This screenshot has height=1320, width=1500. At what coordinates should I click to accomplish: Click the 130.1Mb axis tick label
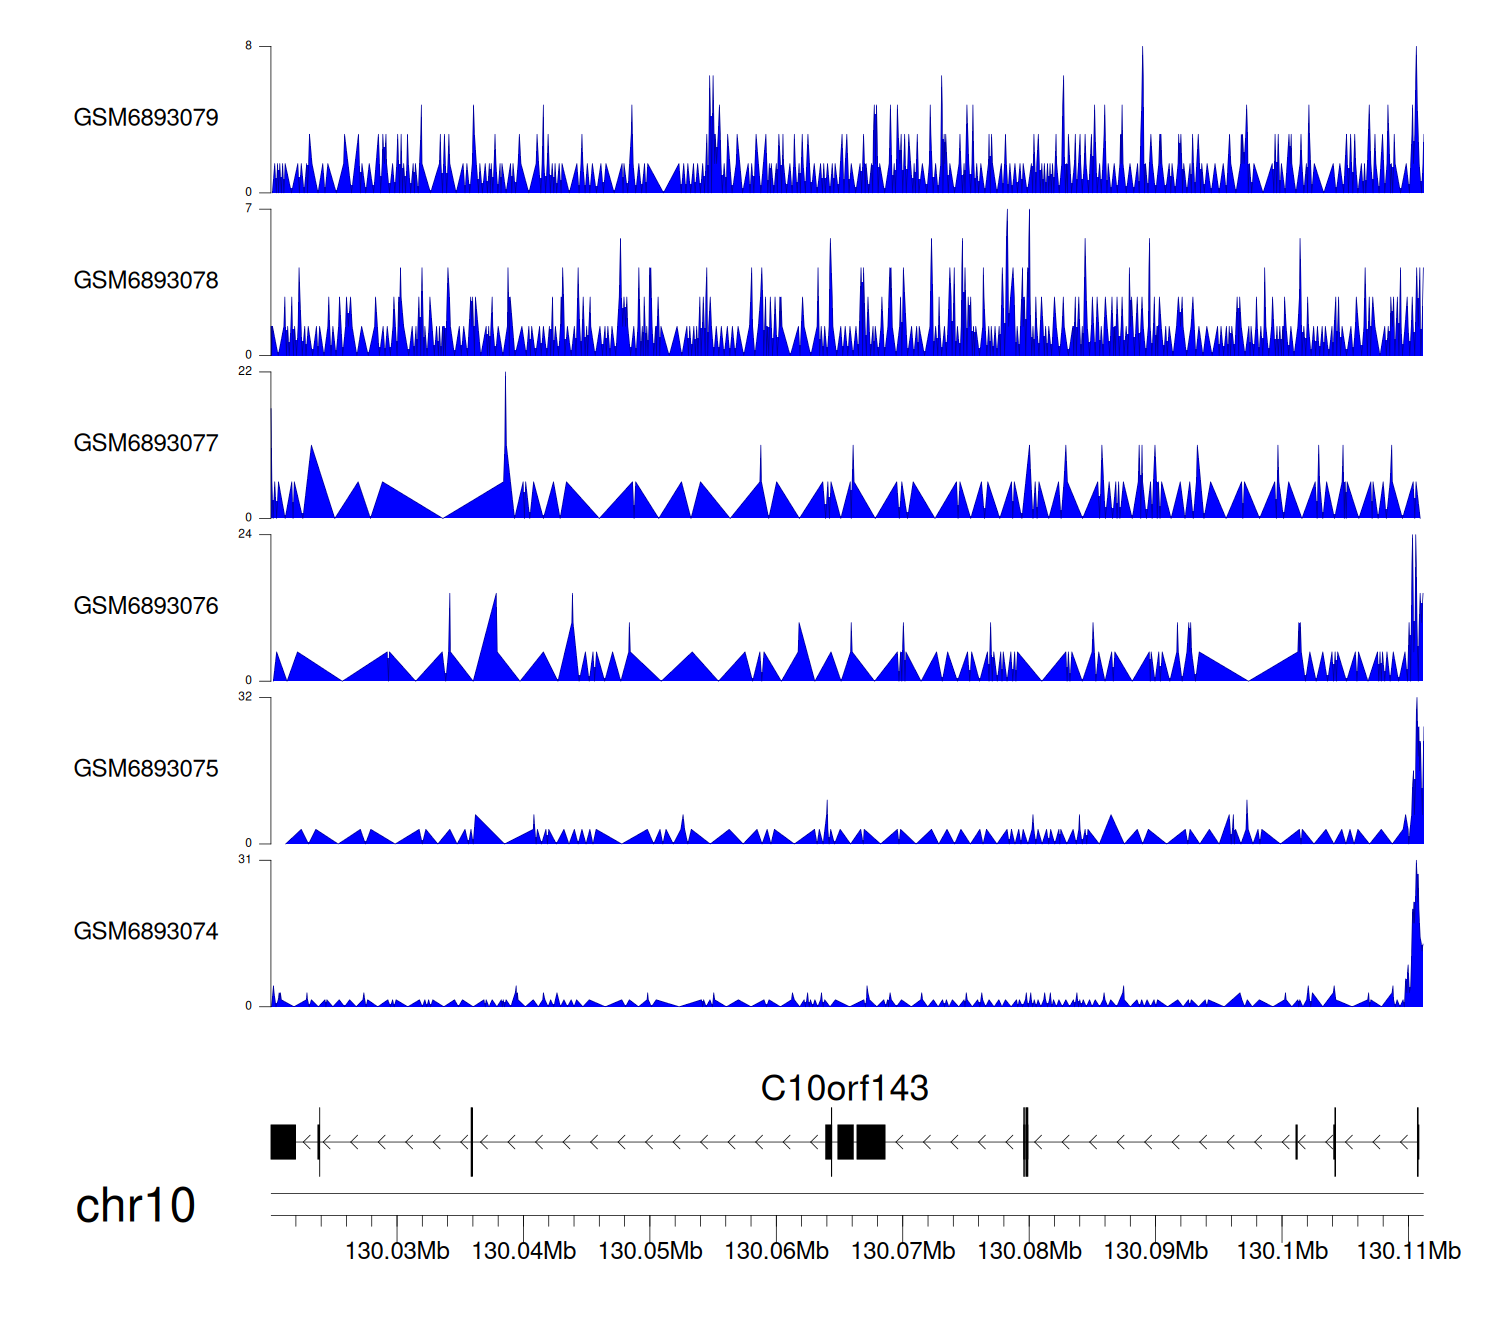pyautogui.click(x=1282, y=1251)
